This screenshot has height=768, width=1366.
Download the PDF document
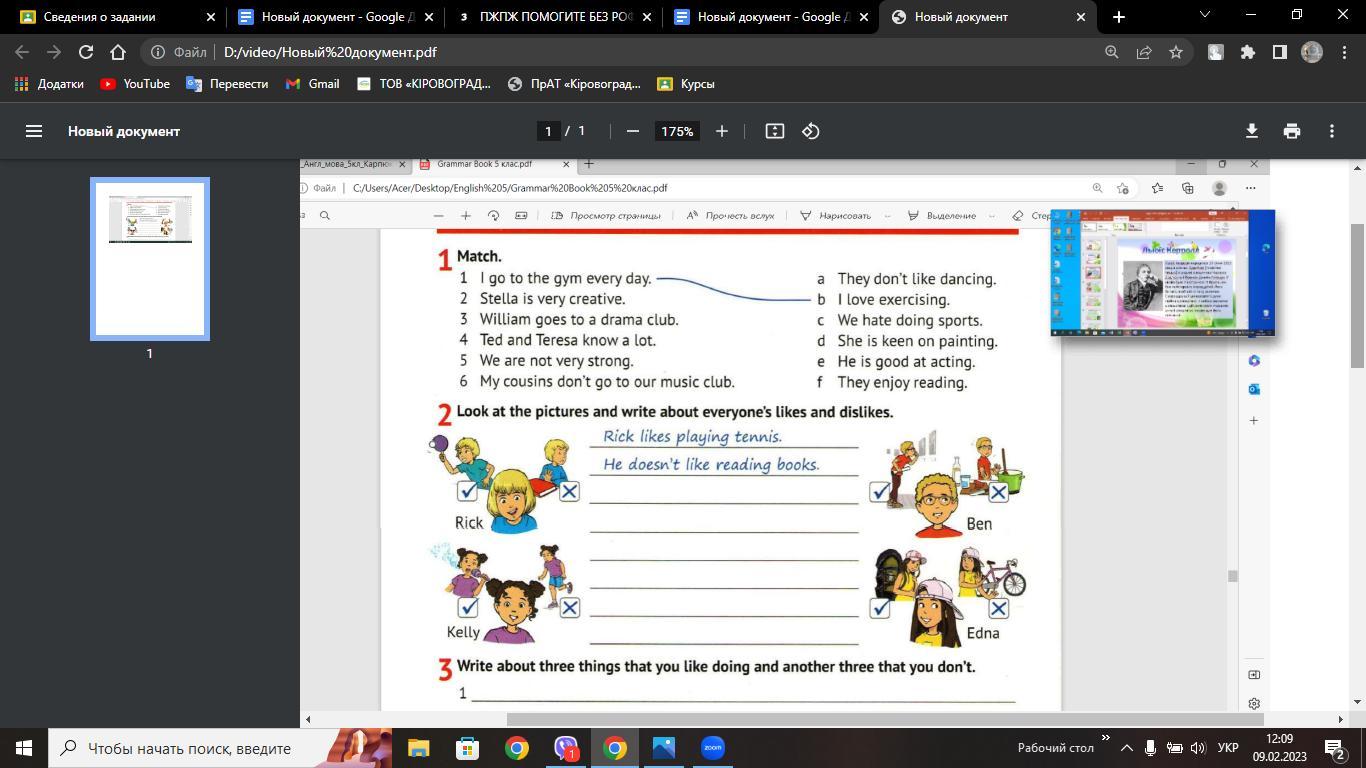tap(1251, 131)
